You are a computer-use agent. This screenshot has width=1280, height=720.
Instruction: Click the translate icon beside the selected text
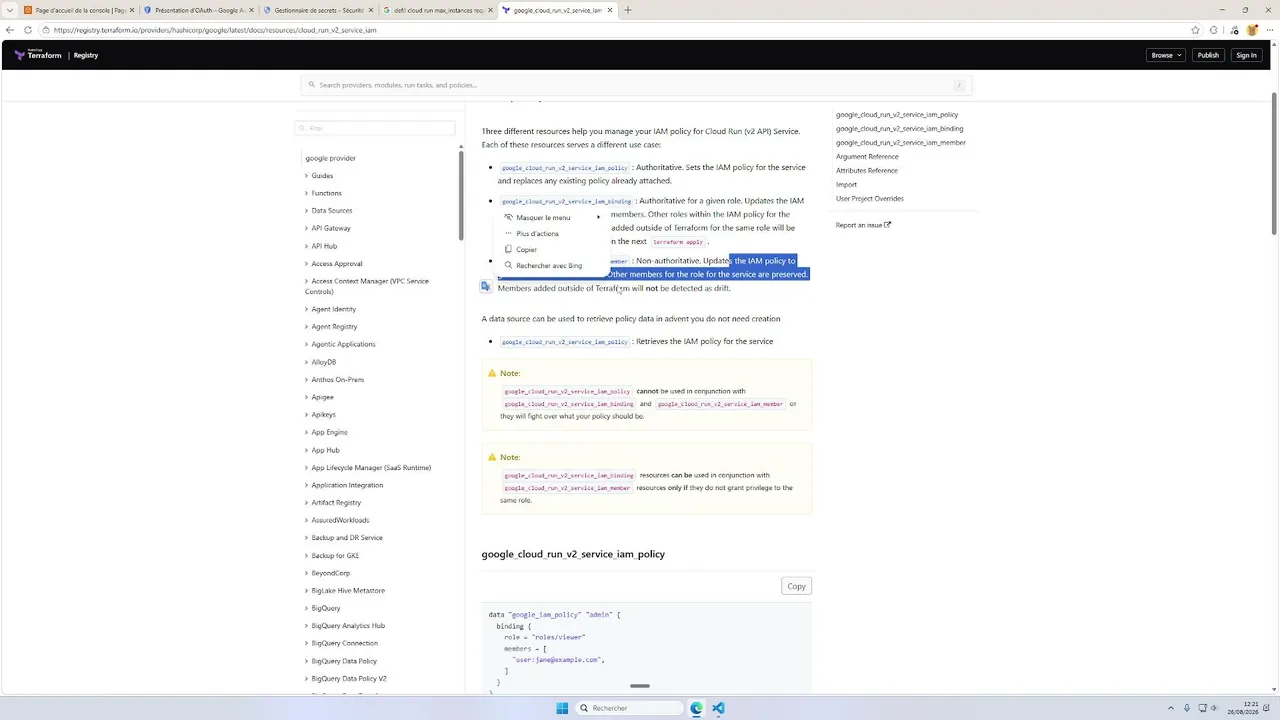tap(485, 286)
